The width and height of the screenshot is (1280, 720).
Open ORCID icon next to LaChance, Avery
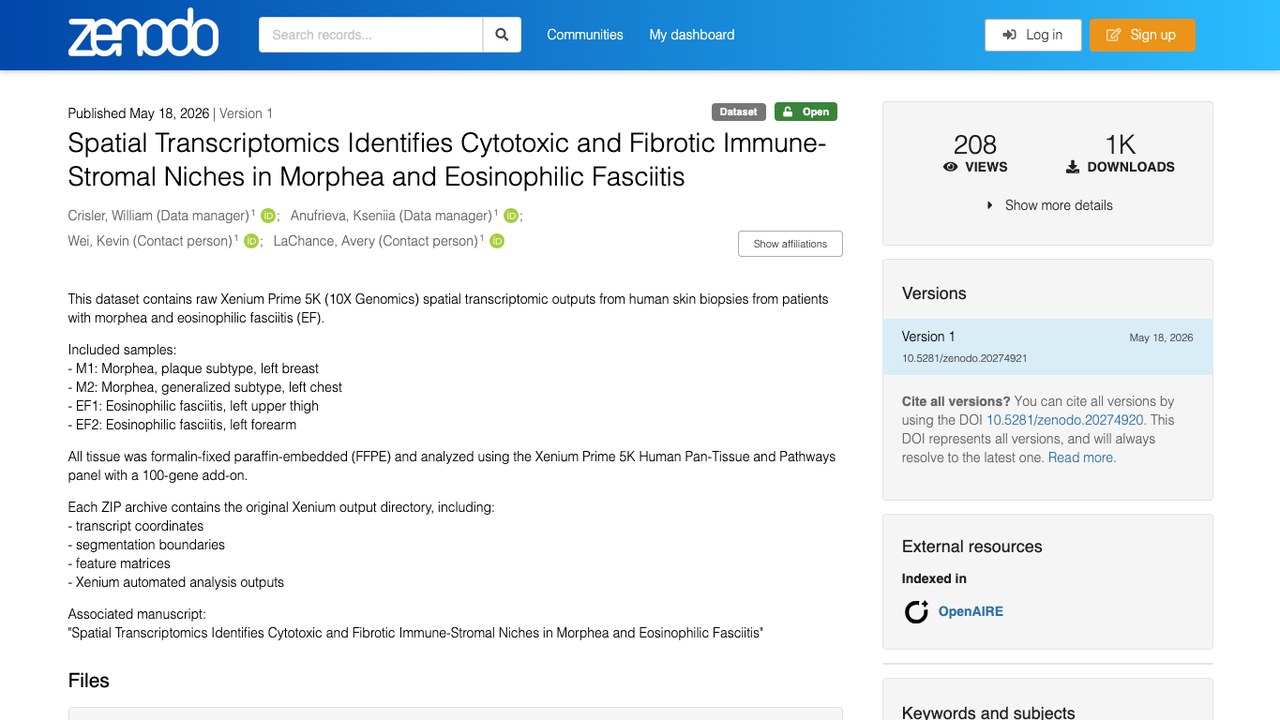click(497, 241)
